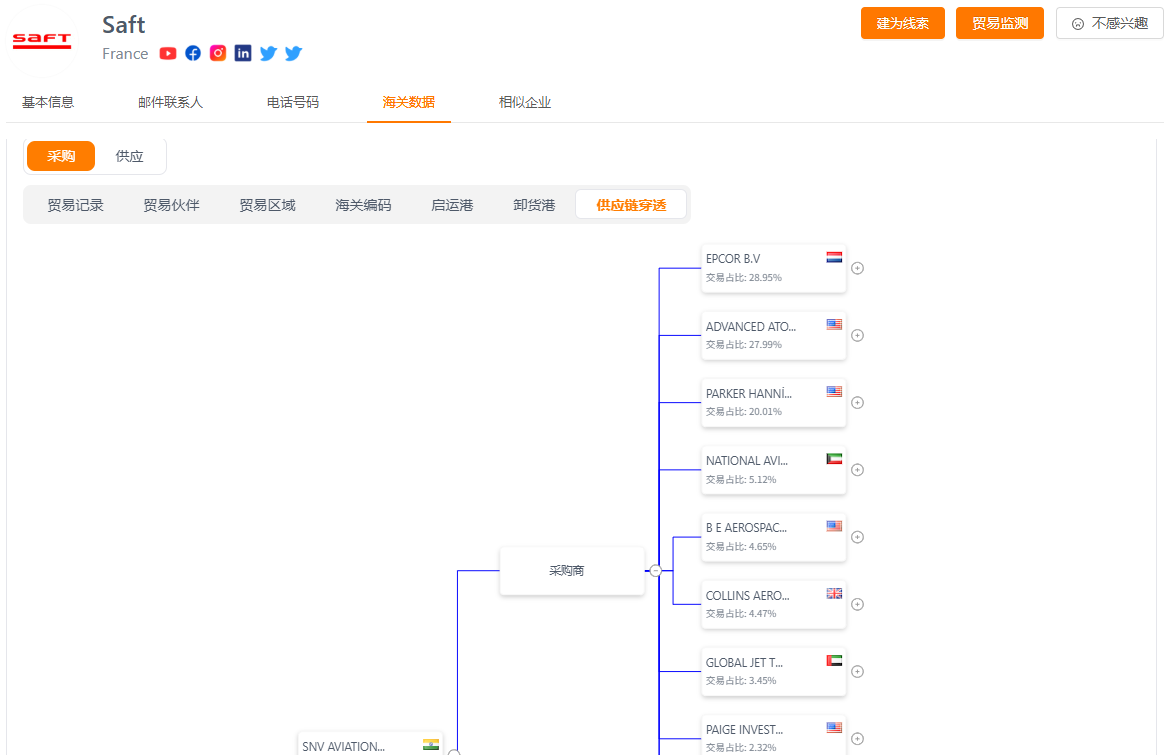The width and height of the screenshot is (1168, 755).
Task: Select the 海关数据 tab
Action: tap(408, 102)
